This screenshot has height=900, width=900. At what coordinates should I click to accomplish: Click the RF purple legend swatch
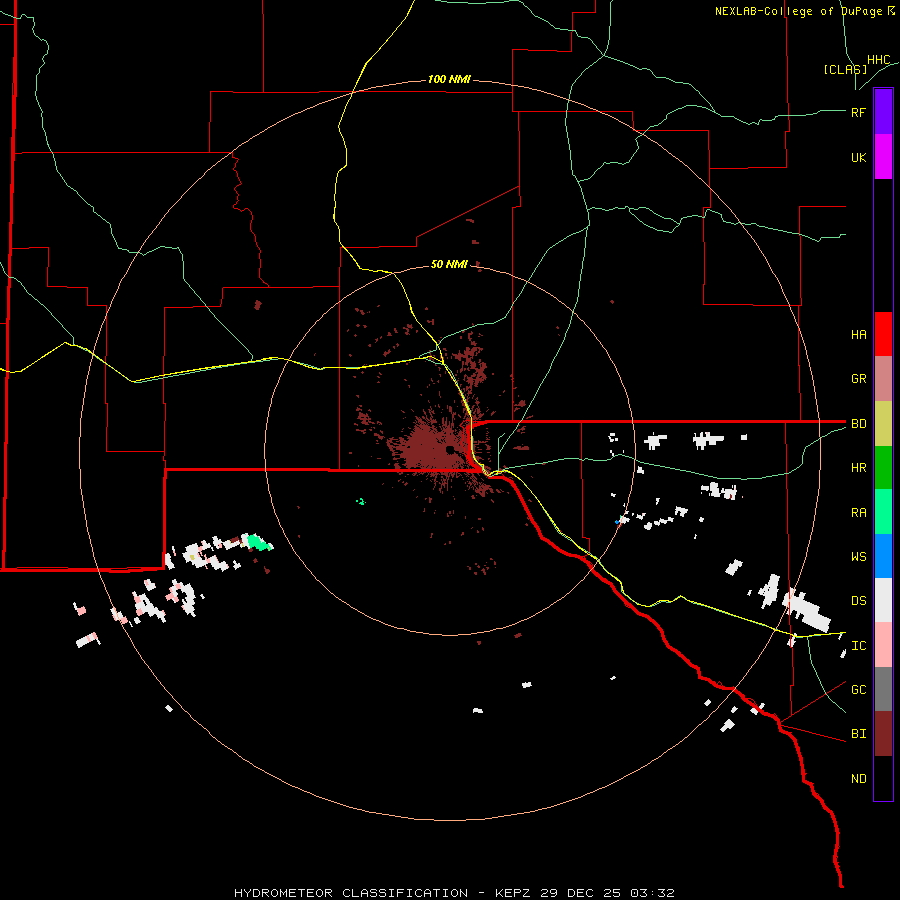tap(883, 112)
